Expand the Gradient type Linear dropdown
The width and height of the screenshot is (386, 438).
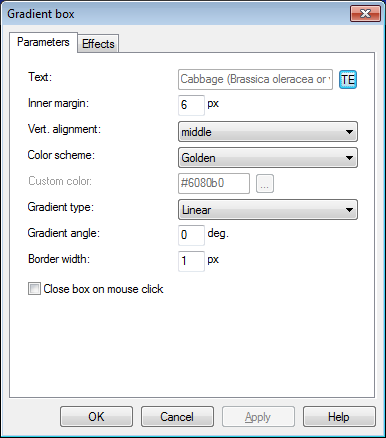tap(268, 210)
